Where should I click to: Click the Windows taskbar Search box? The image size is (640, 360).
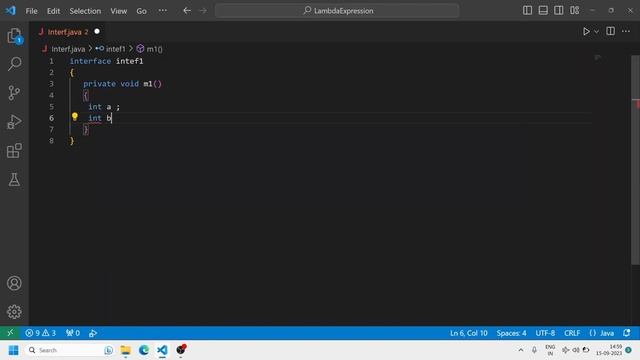pos(69,350)
